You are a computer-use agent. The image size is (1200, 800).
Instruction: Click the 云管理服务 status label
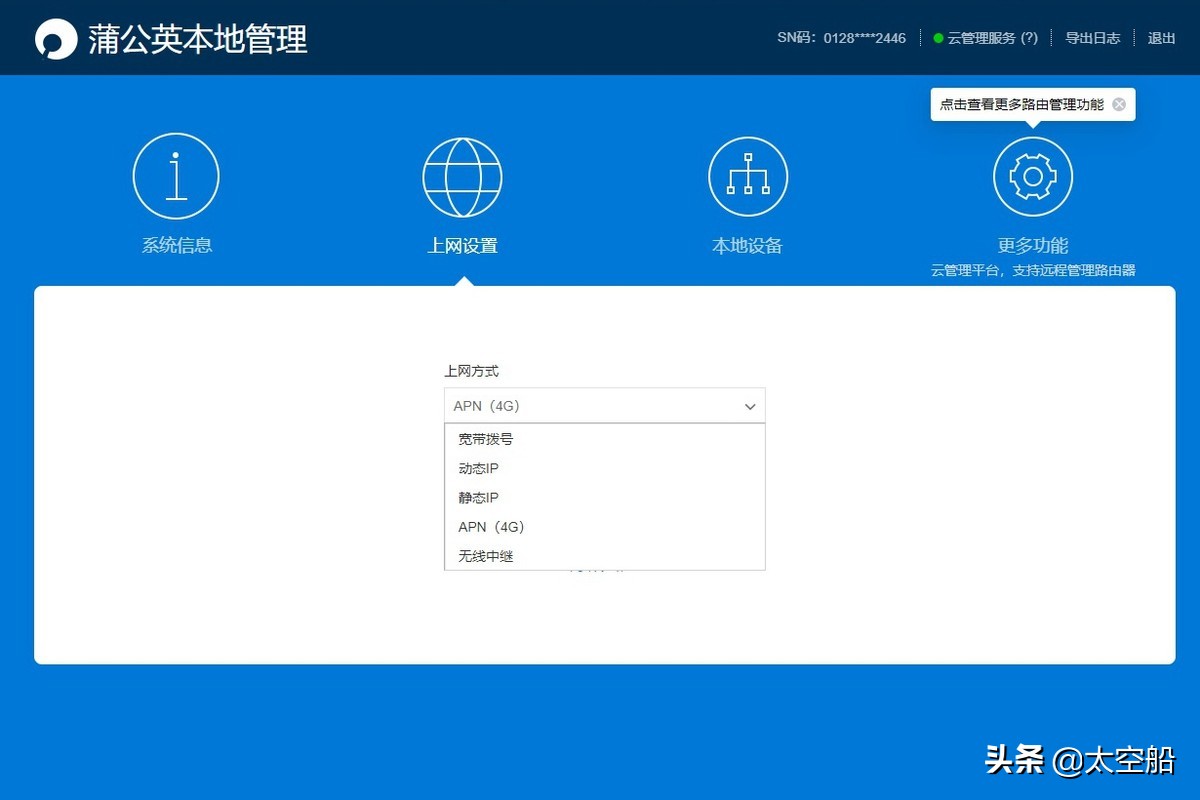point(983,38)
